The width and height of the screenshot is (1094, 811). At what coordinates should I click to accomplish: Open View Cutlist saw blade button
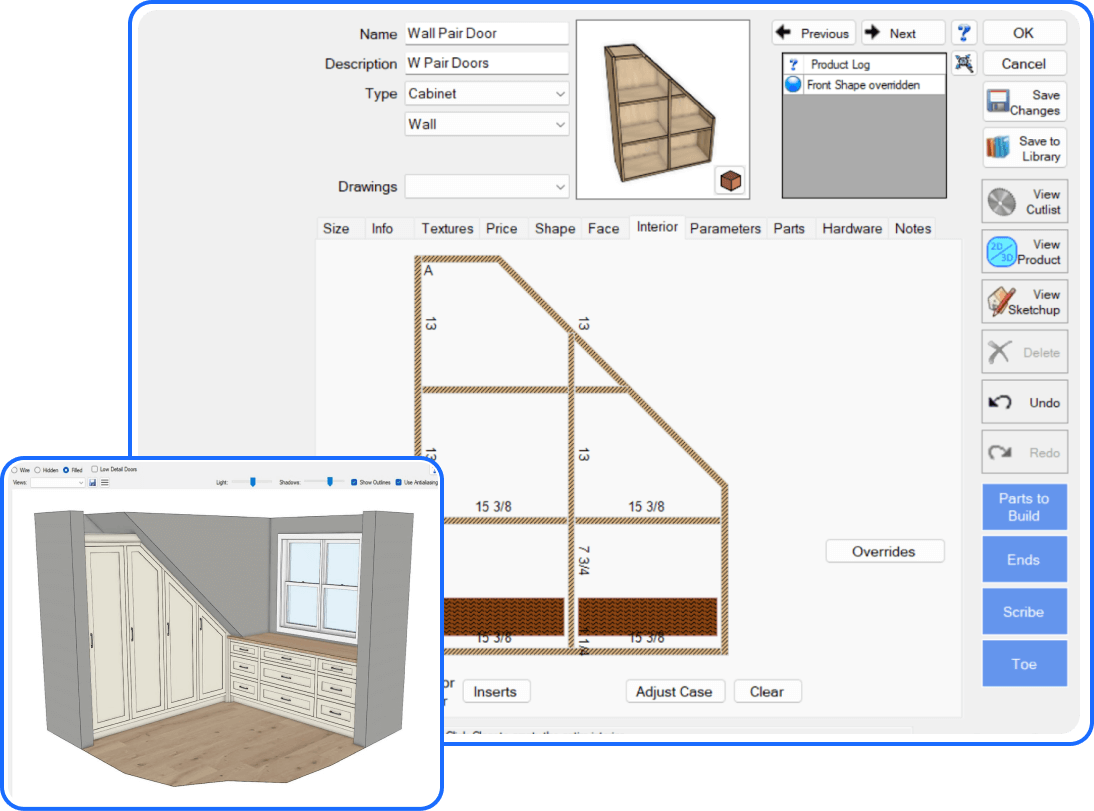[1024, 202]
